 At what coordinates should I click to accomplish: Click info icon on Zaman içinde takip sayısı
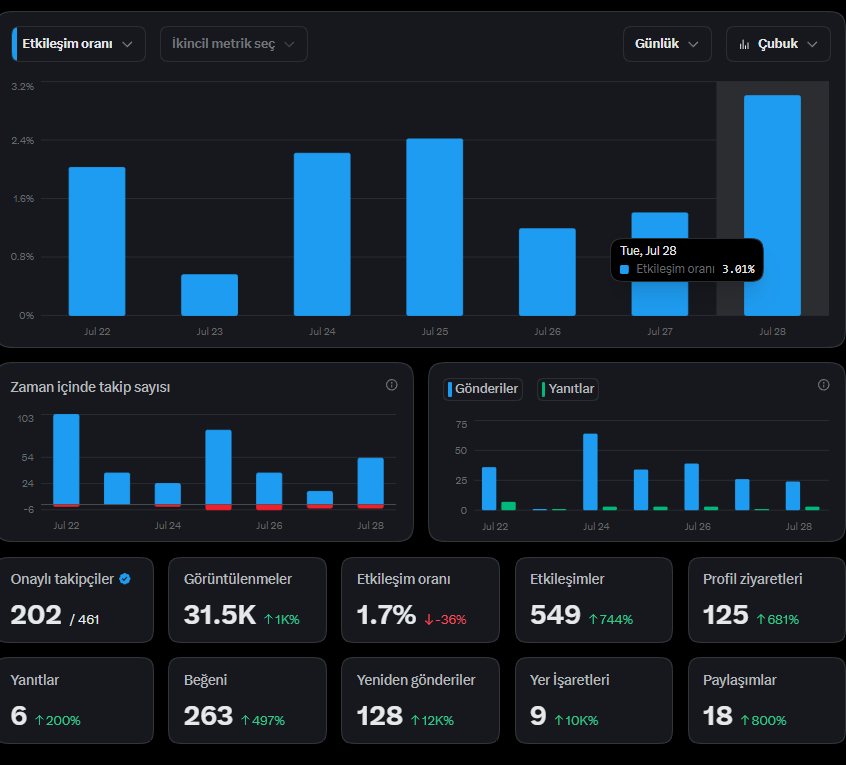[392, 385]
